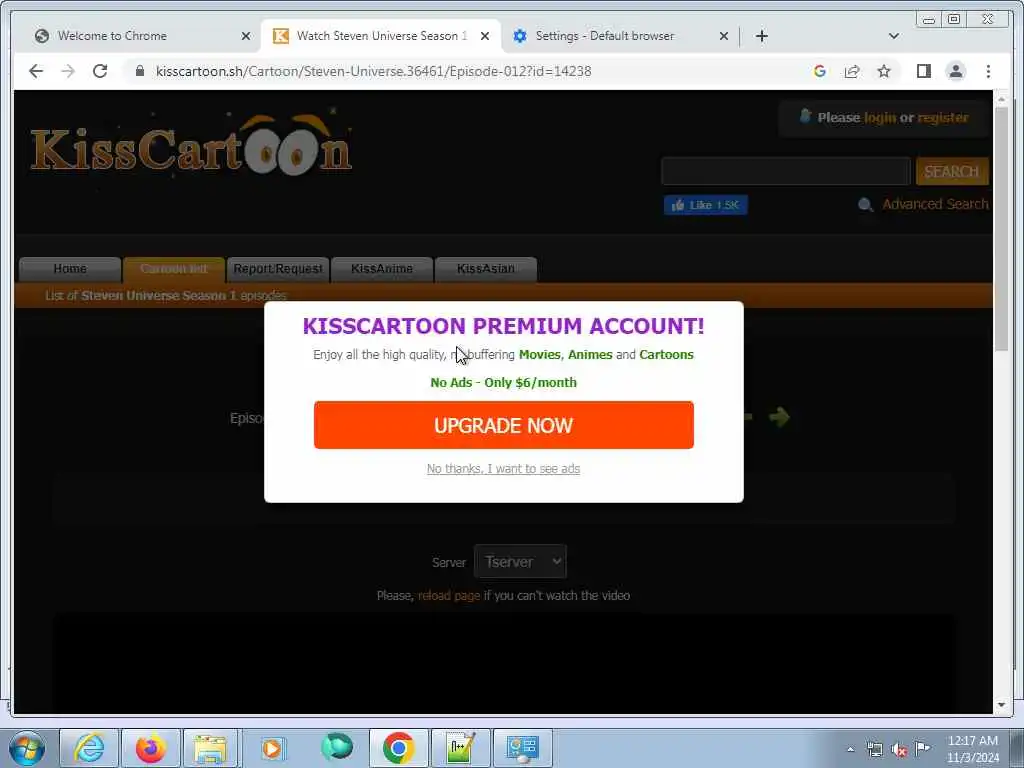Screen dimensions: 1024x768
Task: Go to next episode green arrow
Action: 778,417
